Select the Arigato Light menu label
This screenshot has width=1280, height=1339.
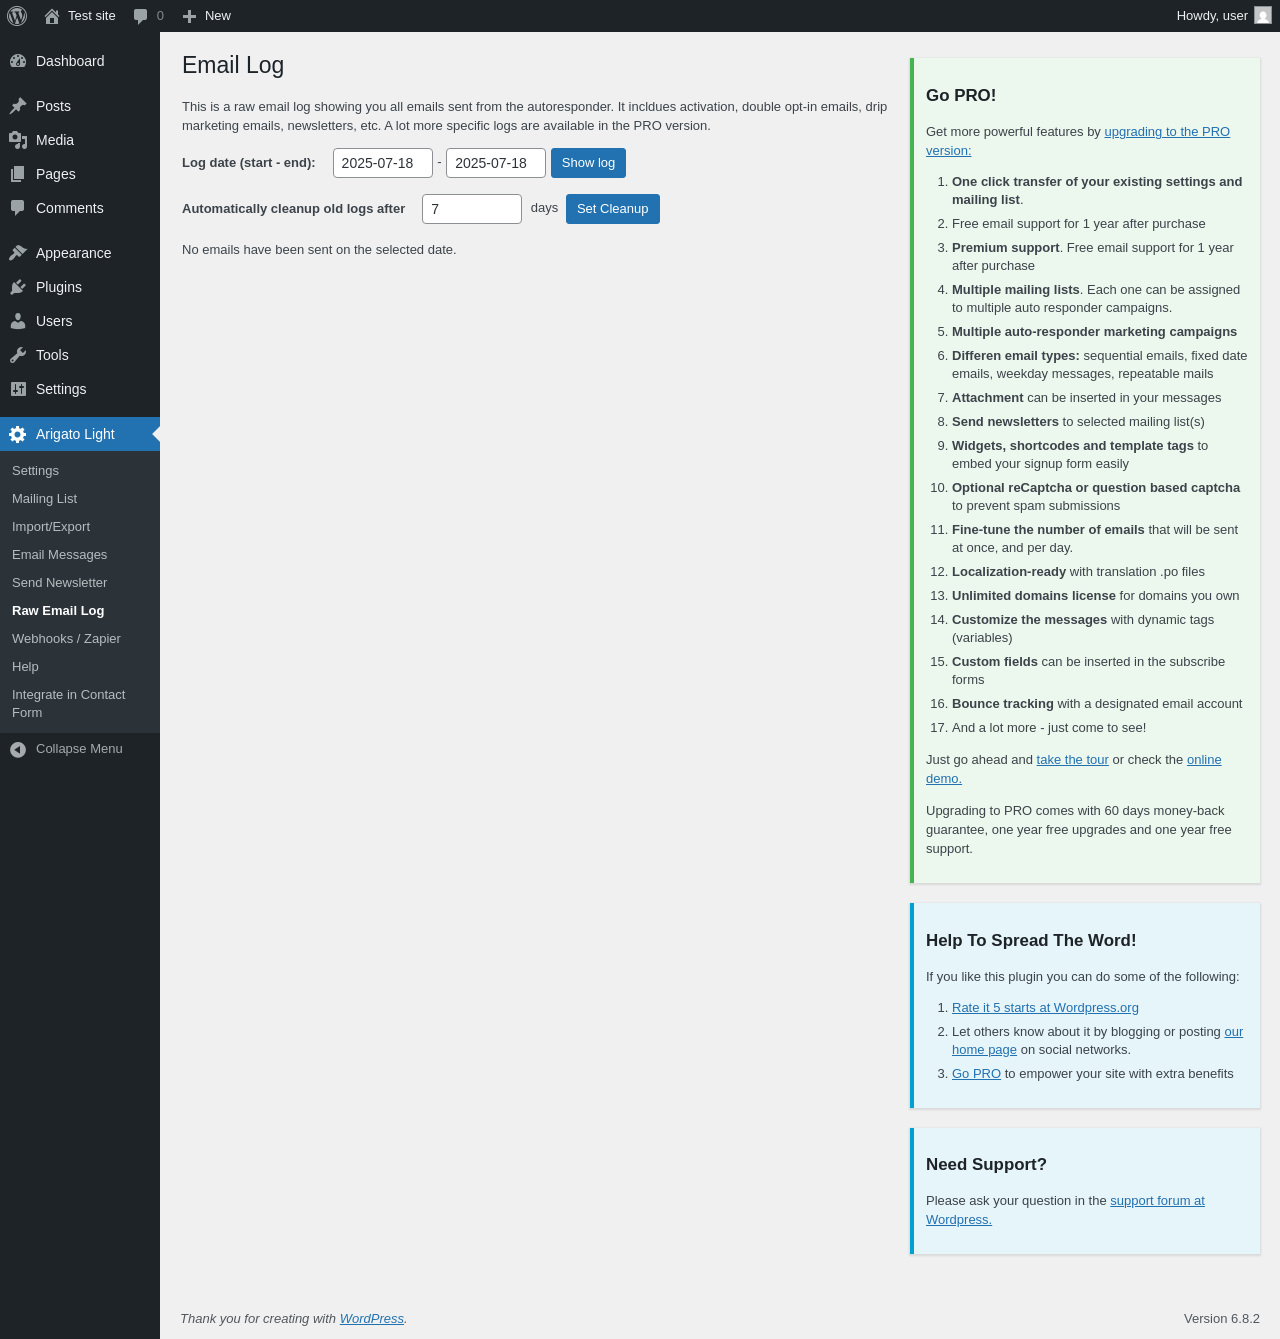point(75,434)
